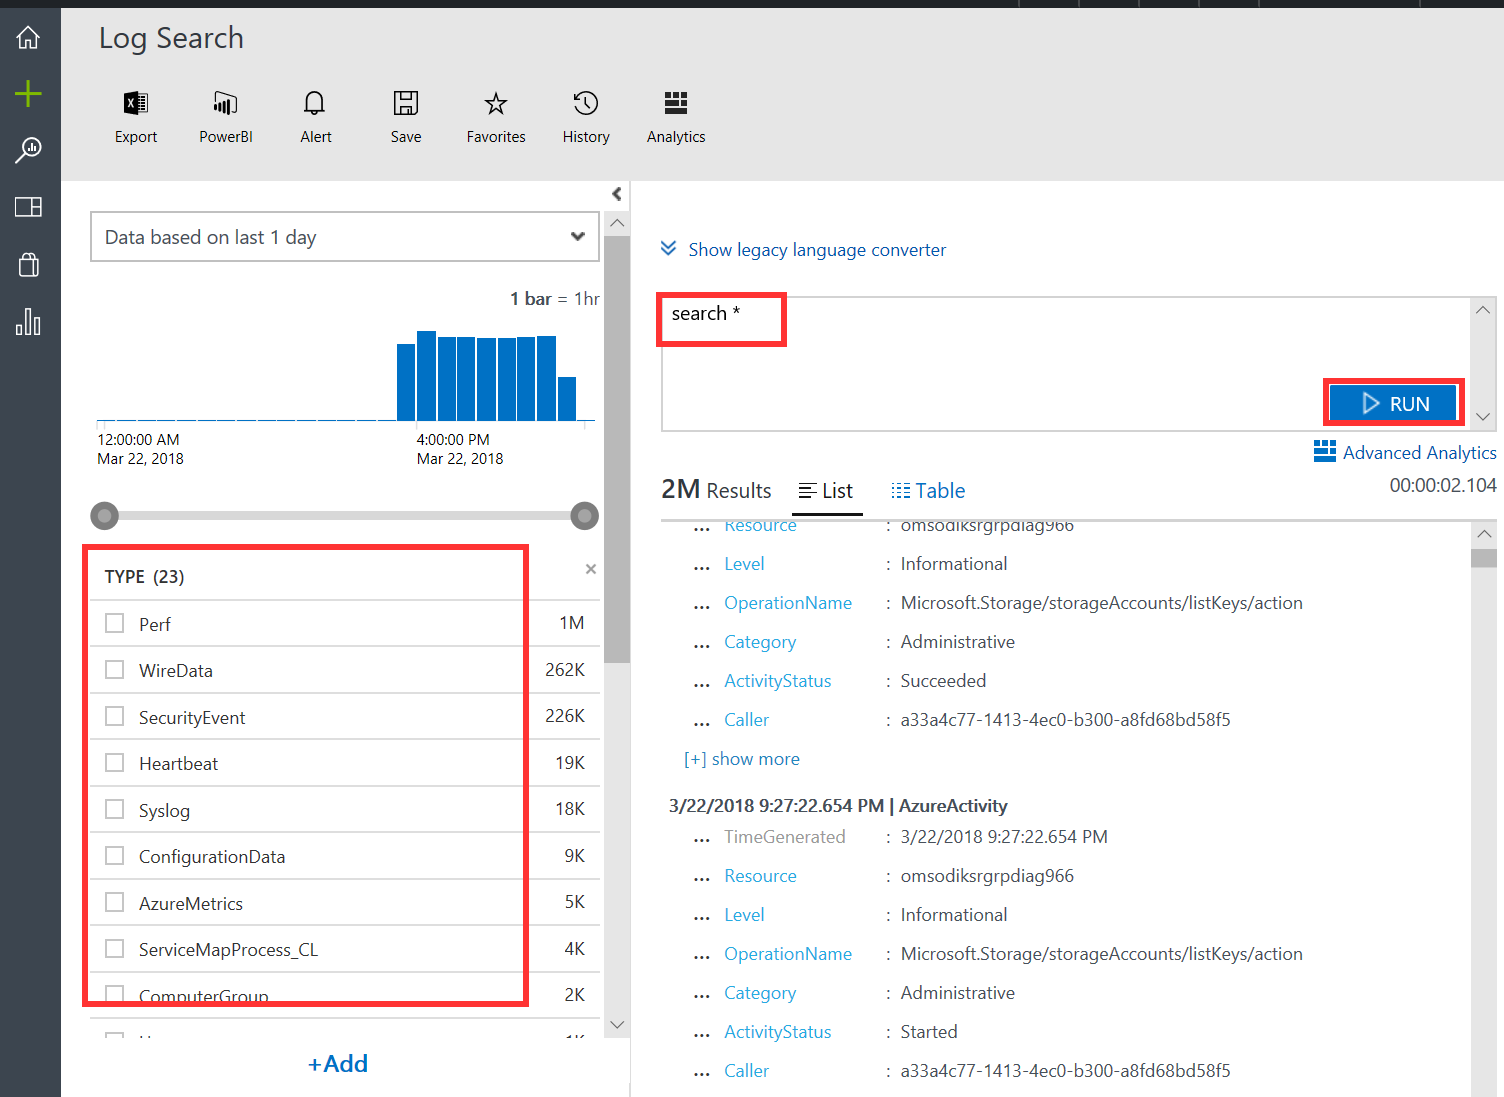The width and height of the screenshot is (1504, 1097).
Task: Click the query text box containing 'search *'
Action: pyautogui.click(x=1065, y=364)
